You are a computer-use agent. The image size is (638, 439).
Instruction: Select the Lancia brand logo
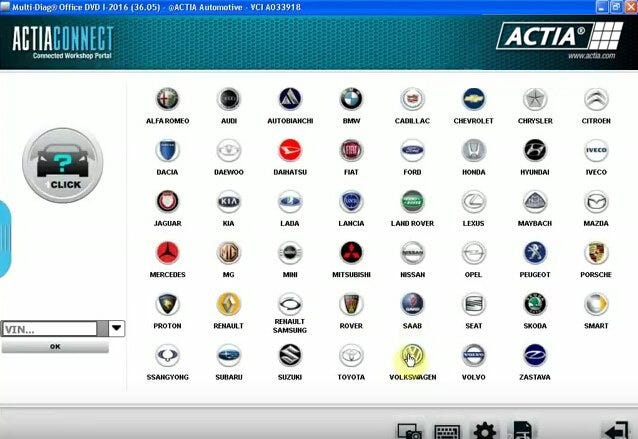[x=351, y=201]
